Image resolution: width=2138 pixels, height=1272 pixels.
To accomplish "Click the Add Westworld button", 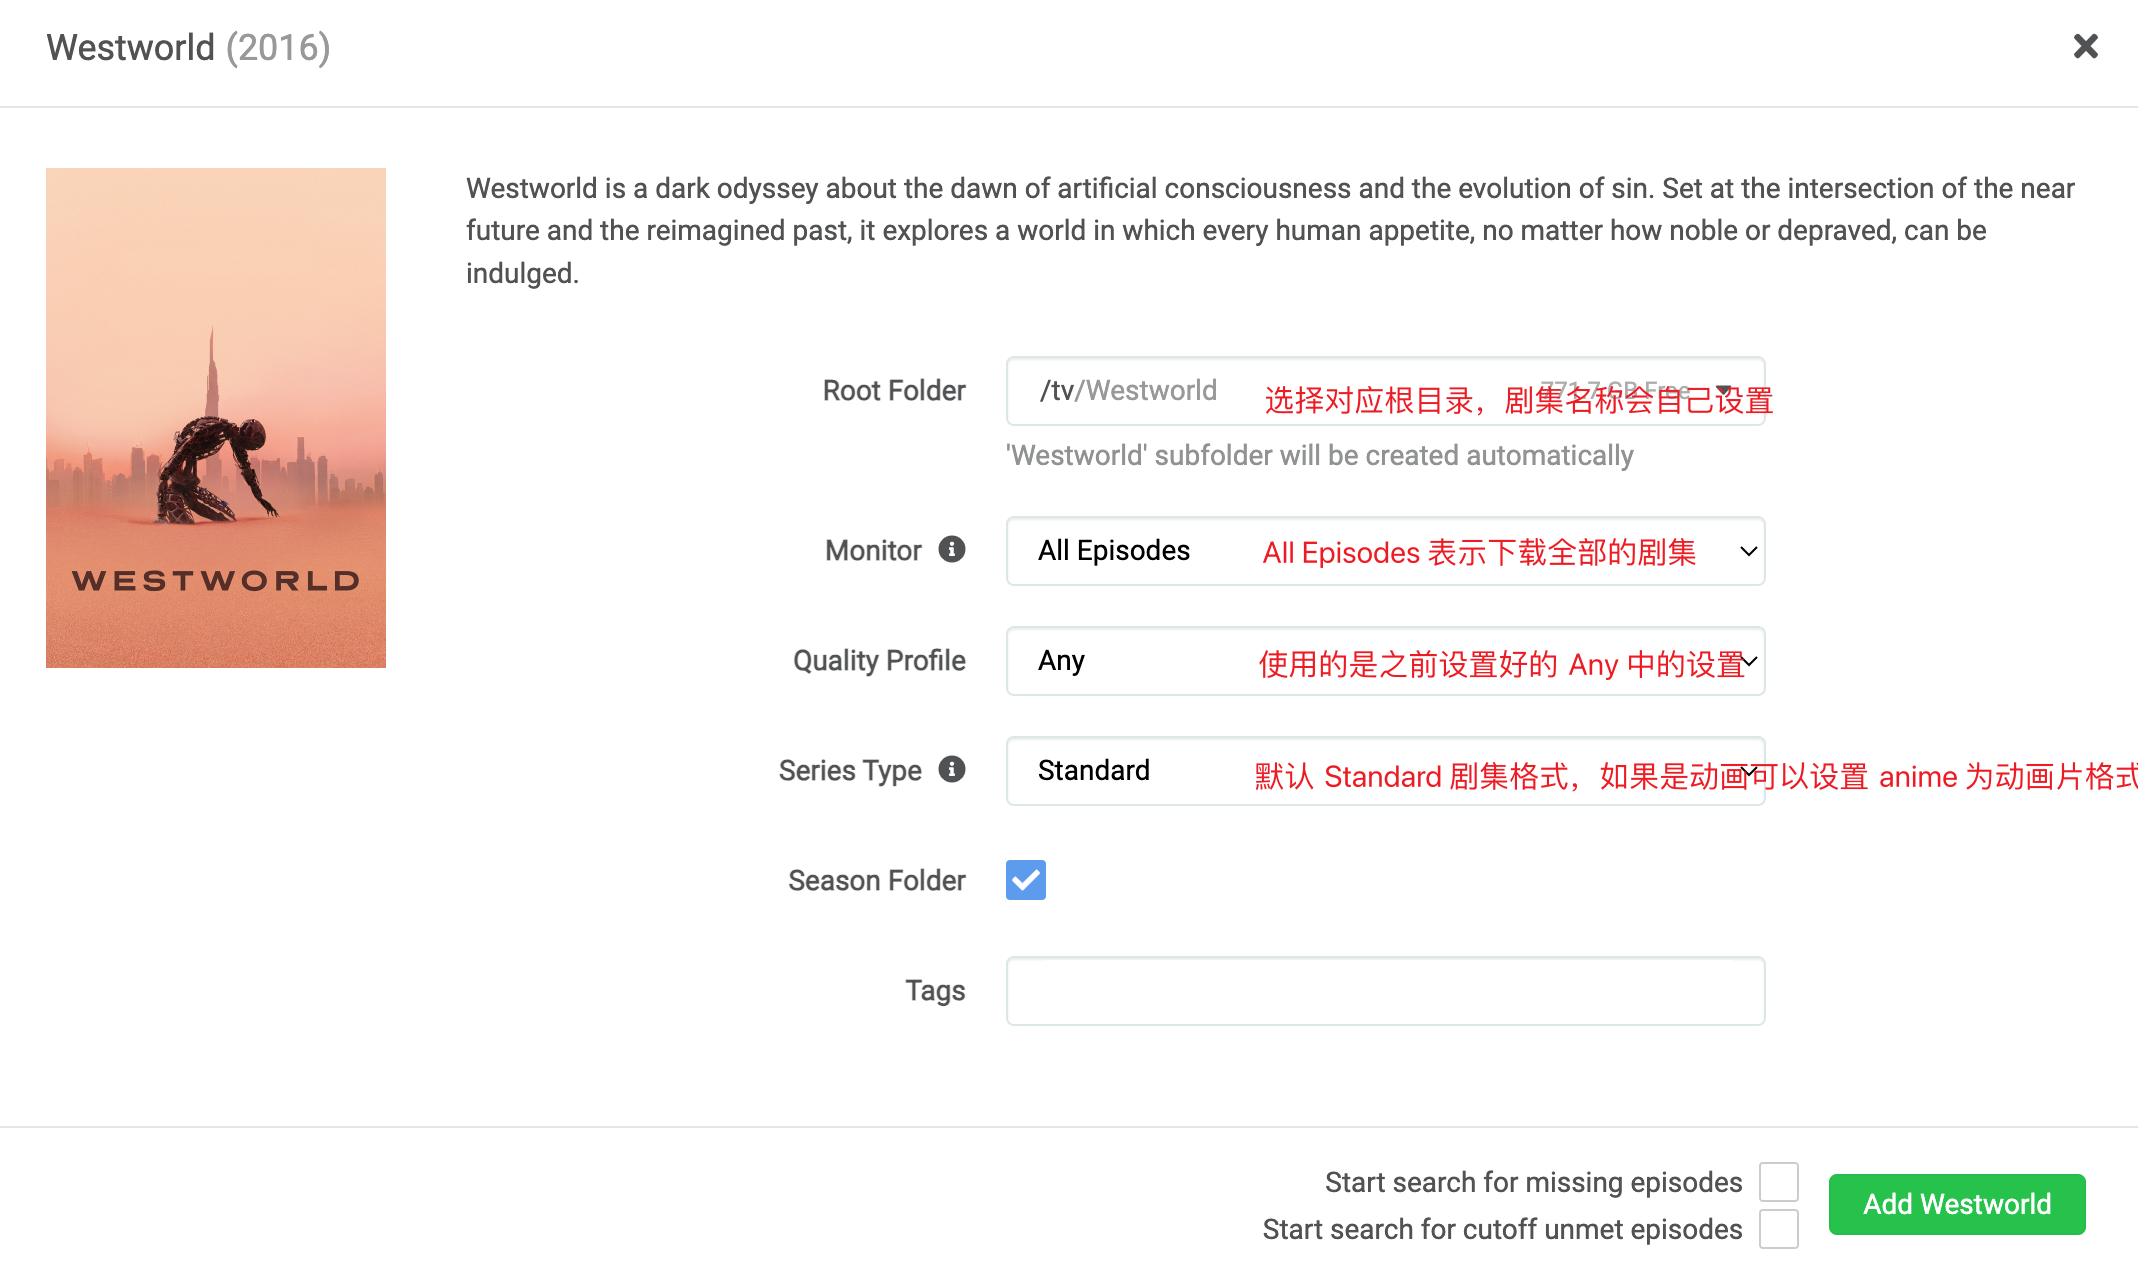I will coord(1957,1204).
